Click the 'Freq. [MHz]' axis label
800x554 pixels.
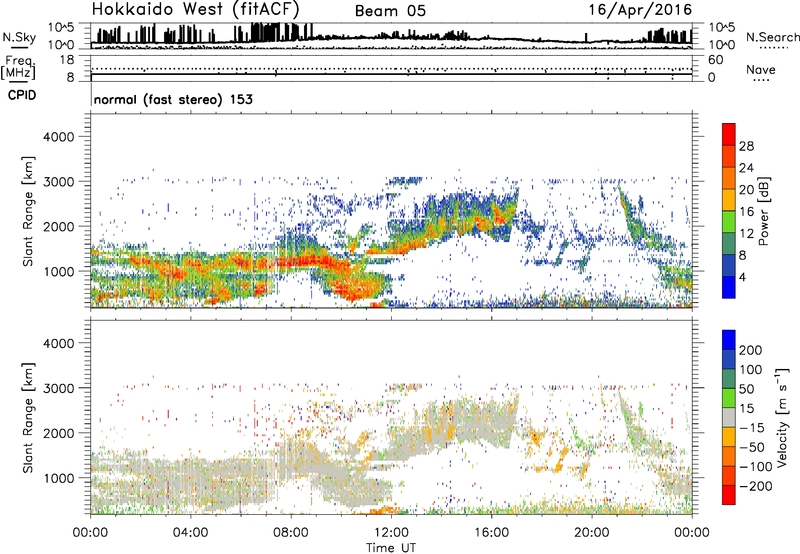pyautogui.click(x=19, y=68)
